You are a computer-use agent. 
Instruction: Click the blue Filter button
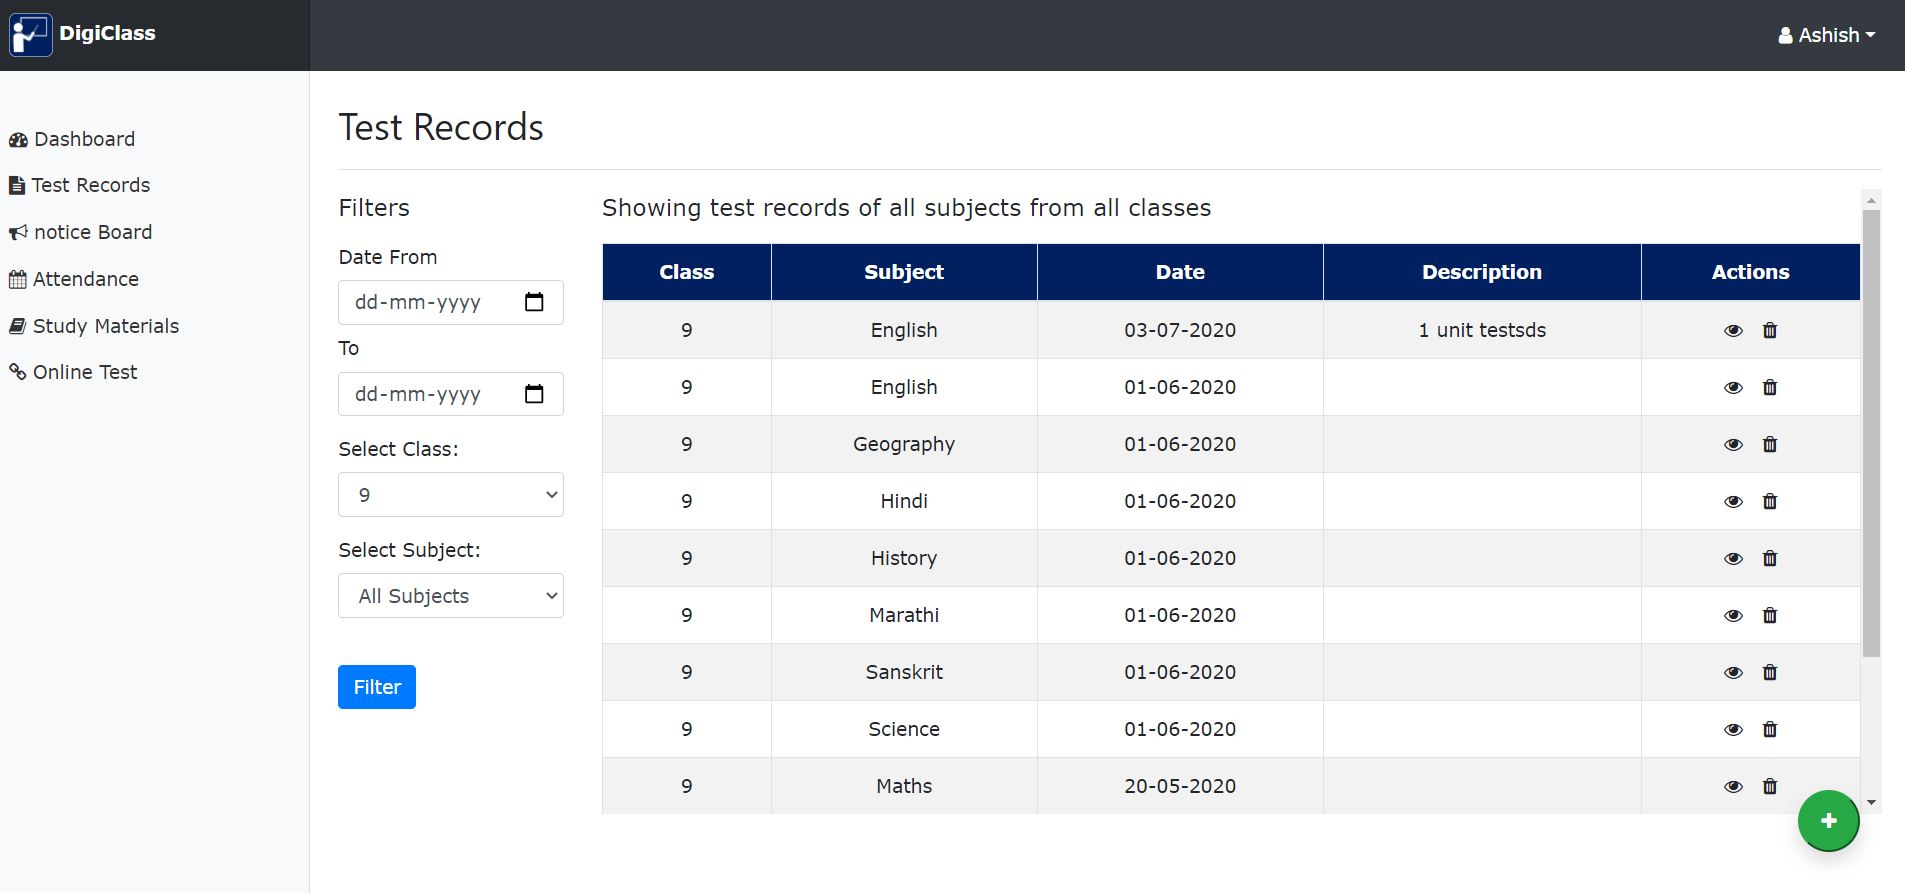377,687
